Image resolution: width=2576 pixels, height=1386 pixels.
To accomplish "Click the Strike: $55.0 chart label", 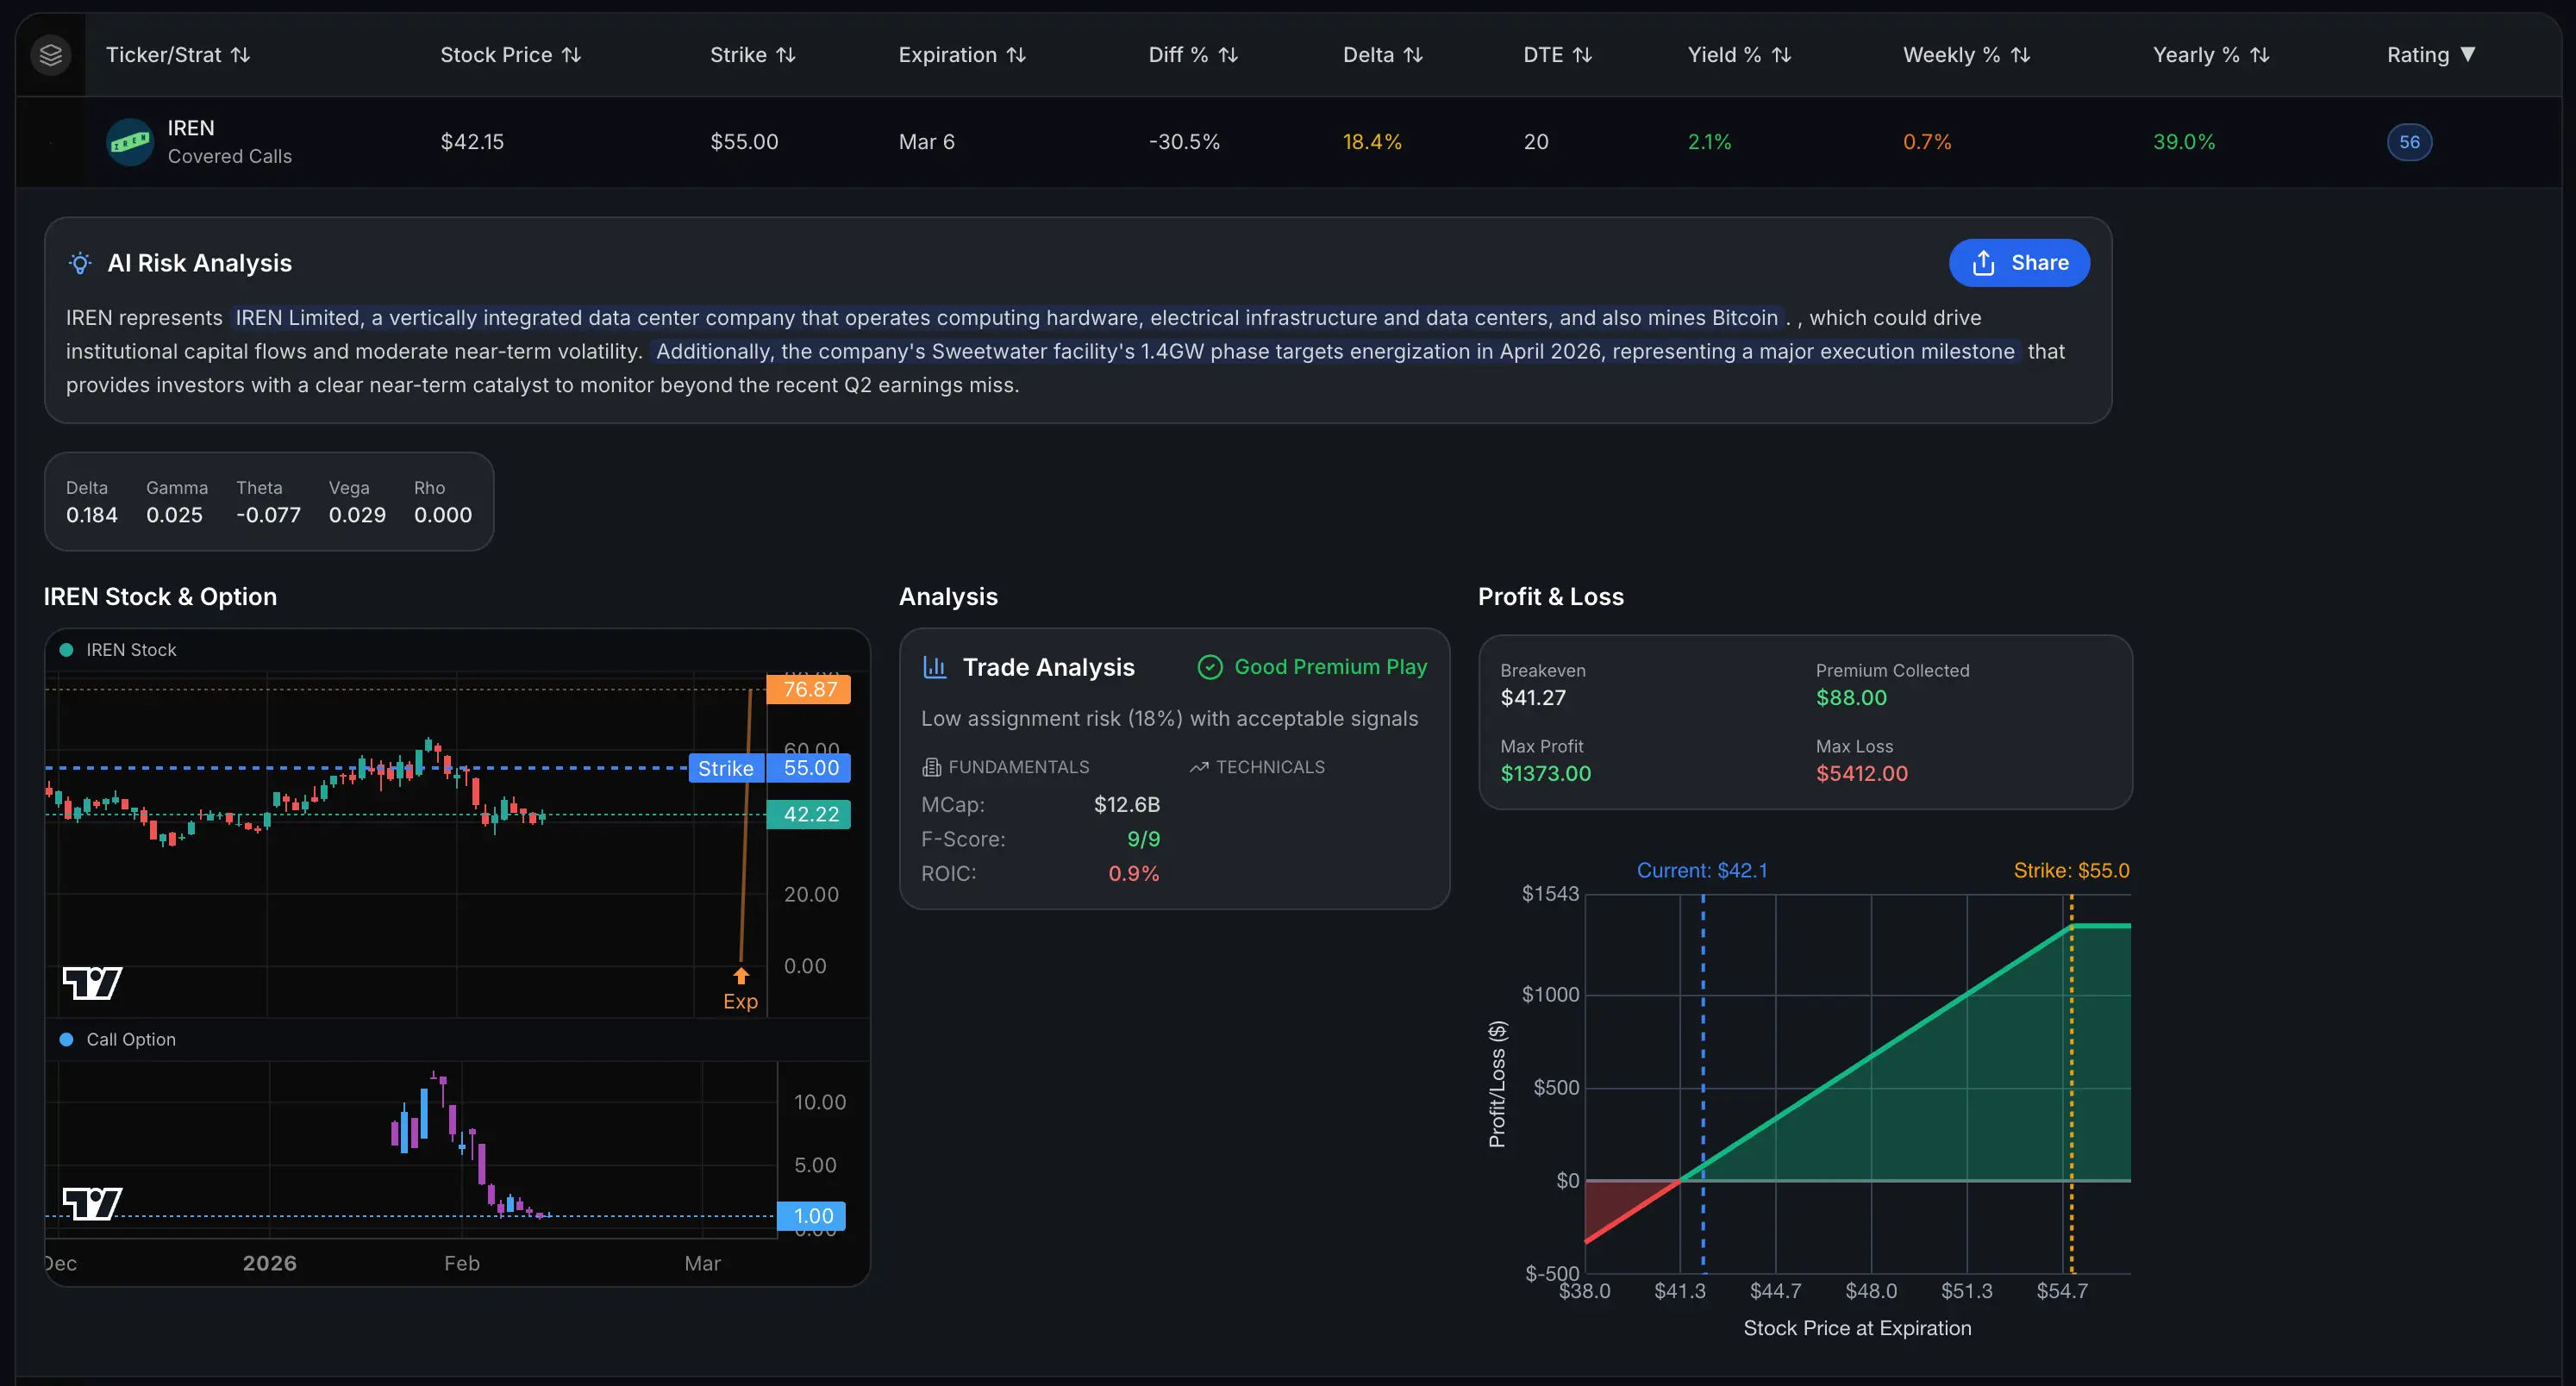I will (2071, 871).
